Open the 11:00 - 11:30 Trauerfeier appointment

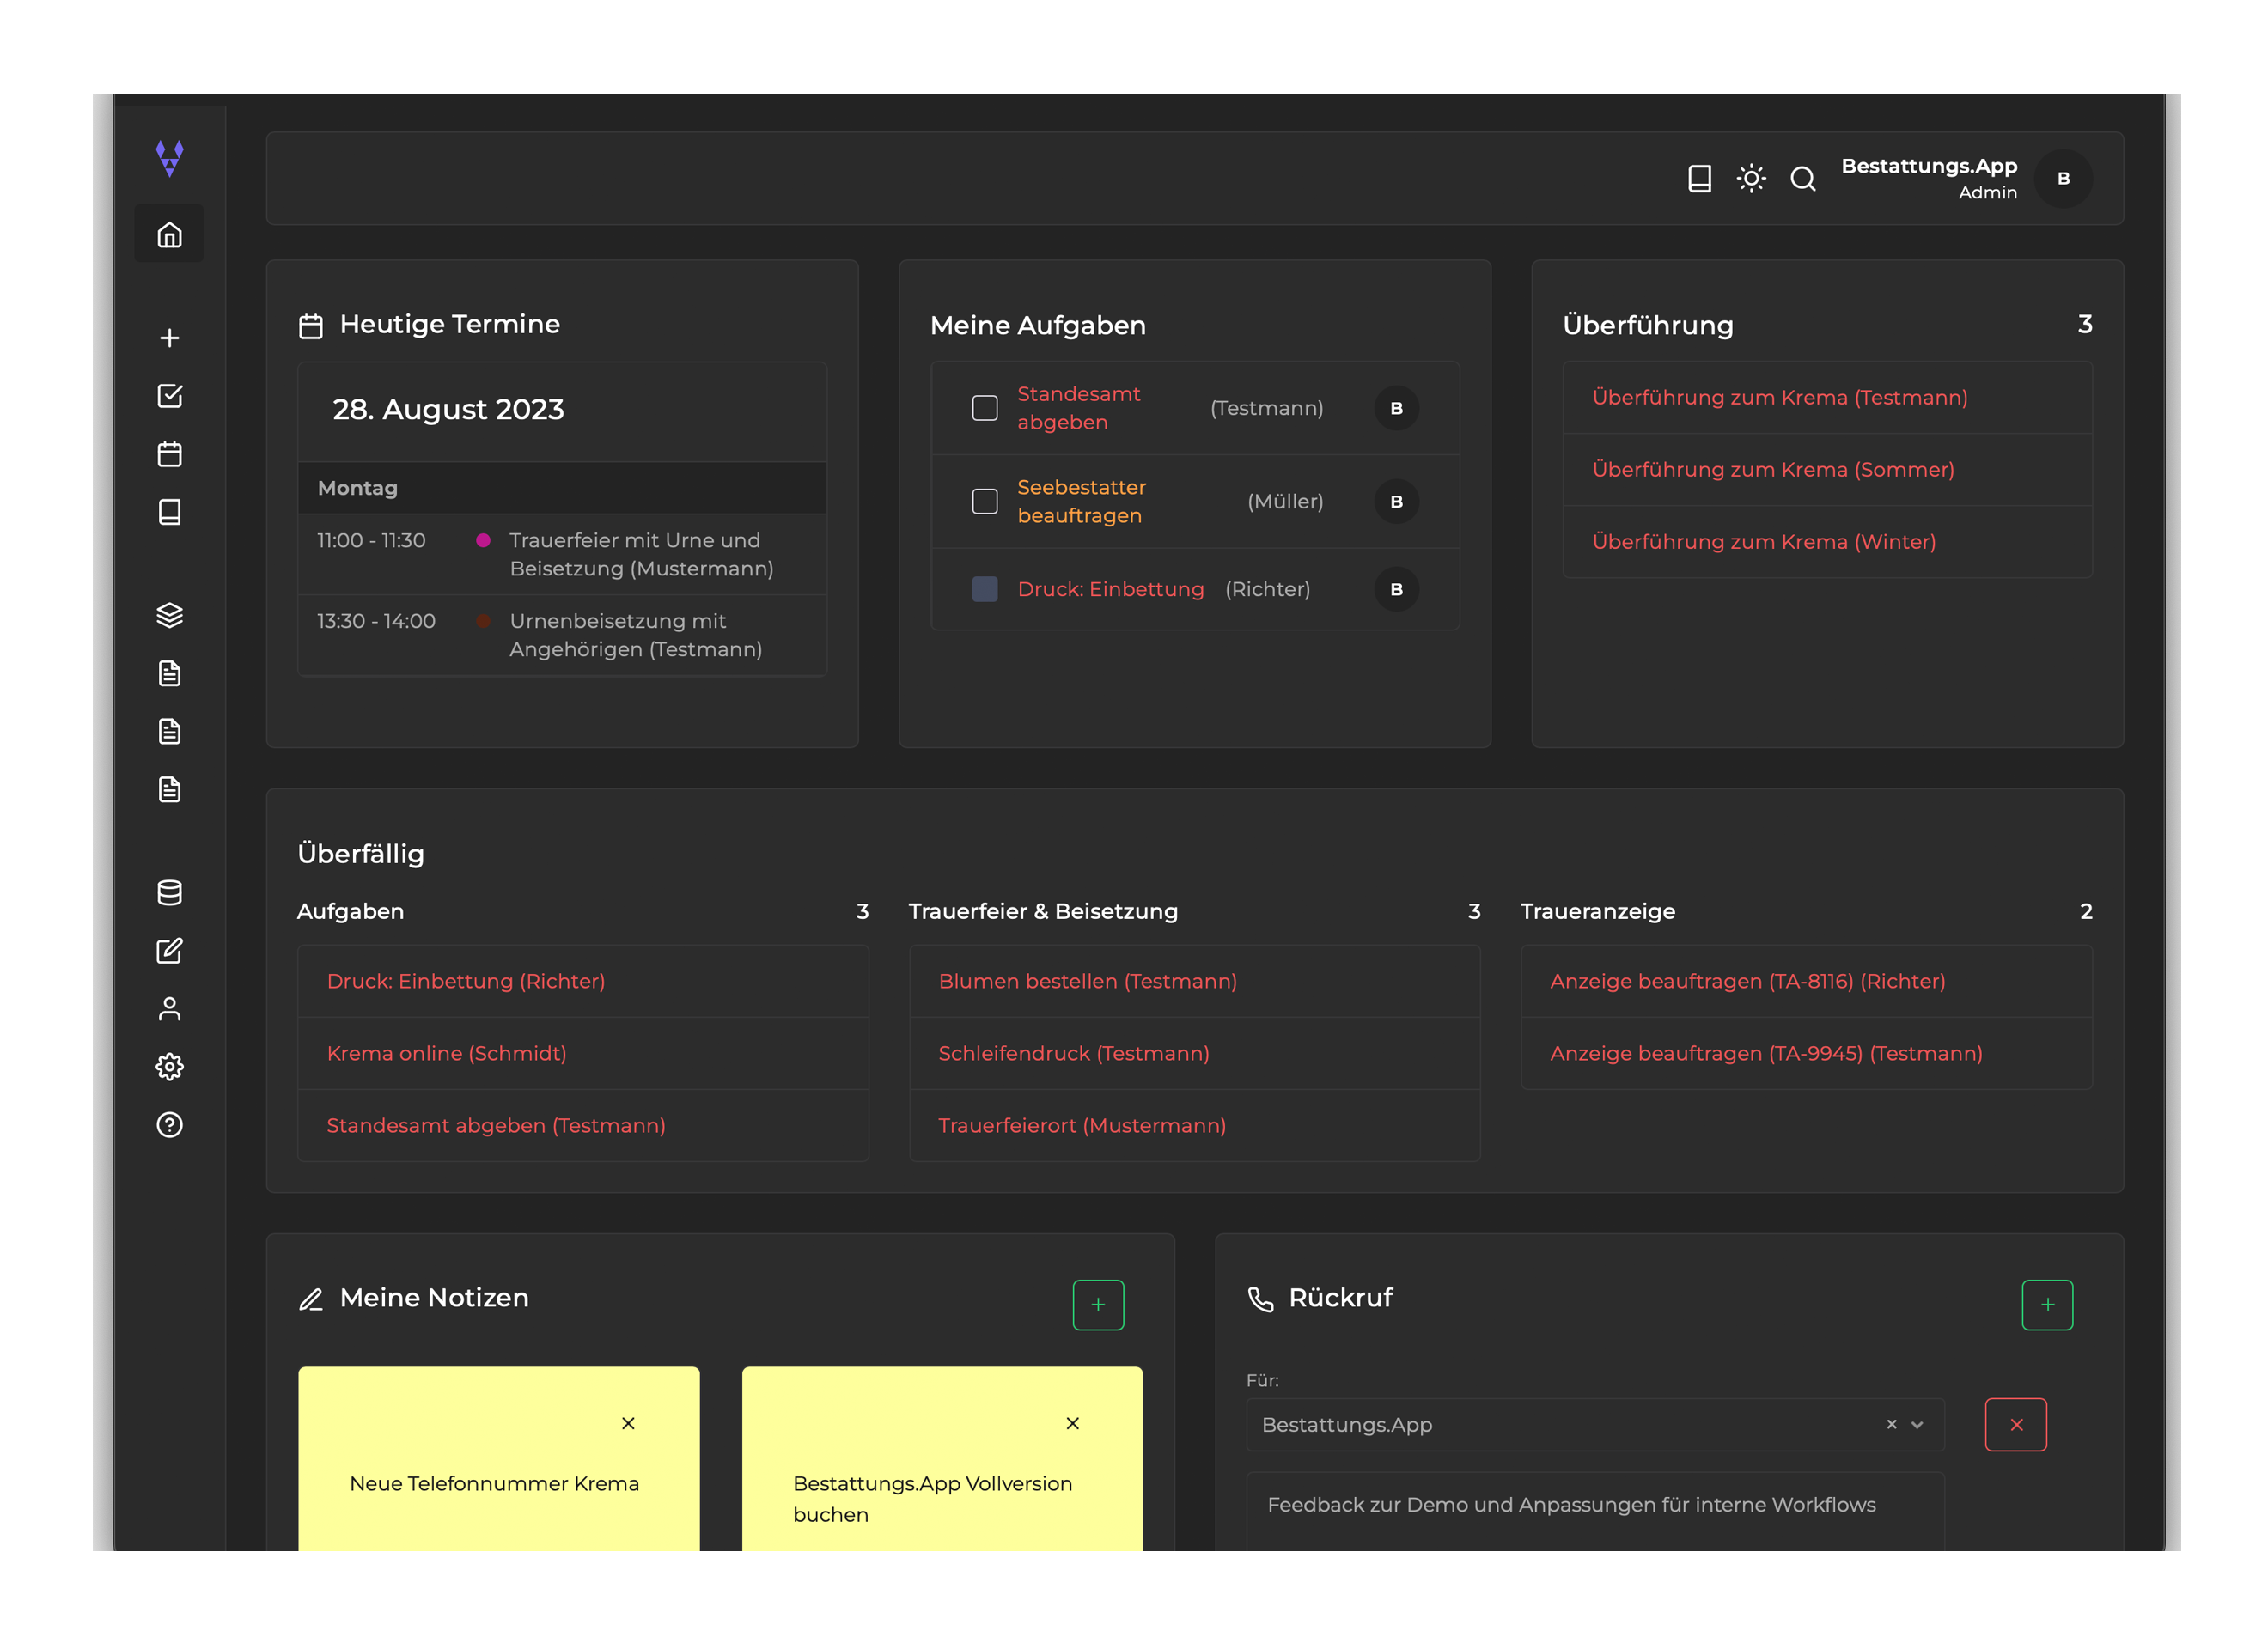pyautogui.click(x=562, y=554)
